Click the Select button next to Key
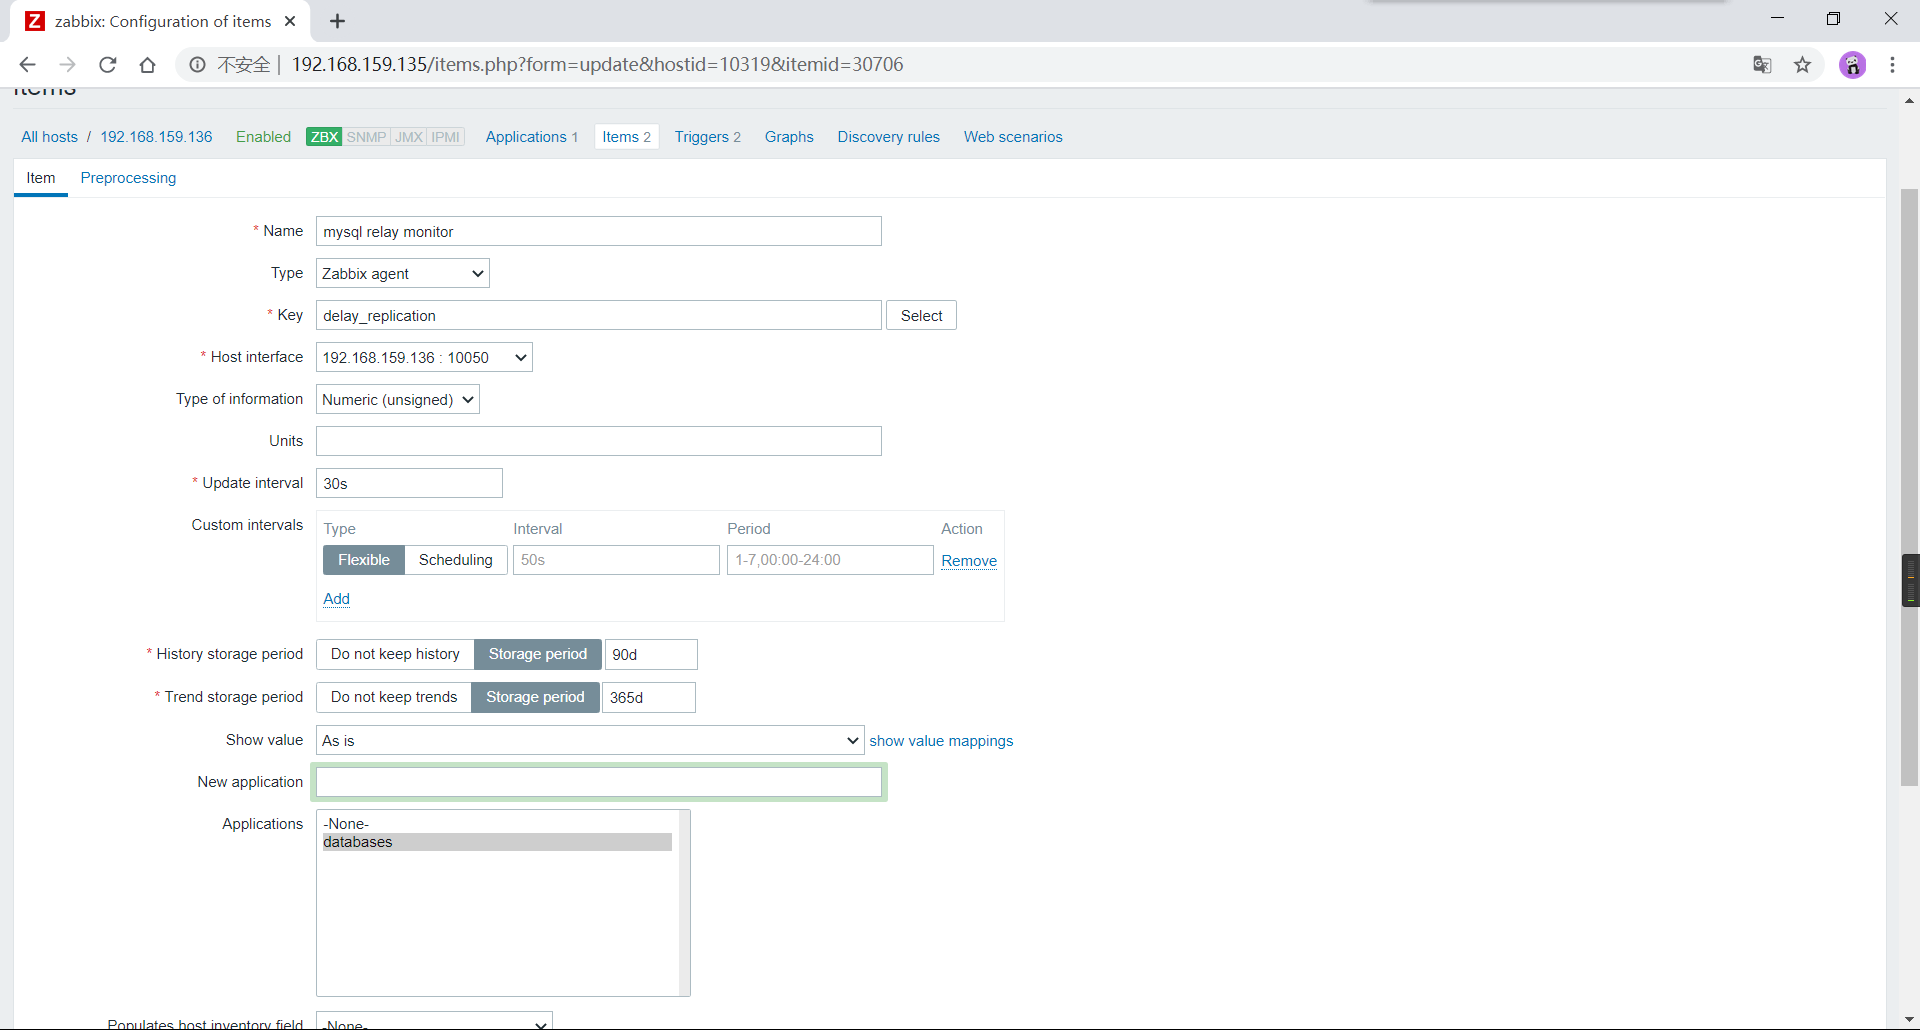1920x1030 pixels. tap(921, 316)
